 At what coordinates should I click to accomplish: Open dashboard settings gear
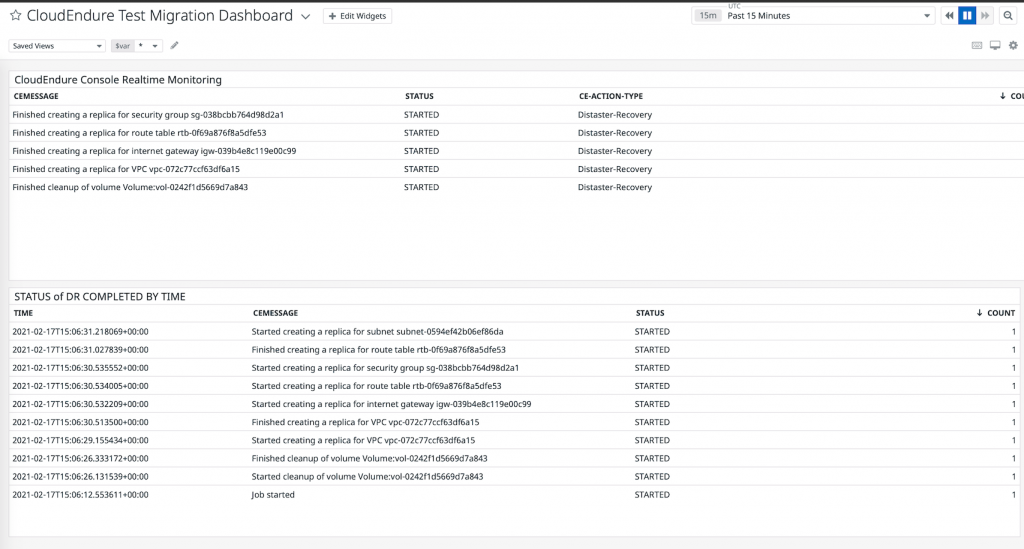pos(1013,46)
